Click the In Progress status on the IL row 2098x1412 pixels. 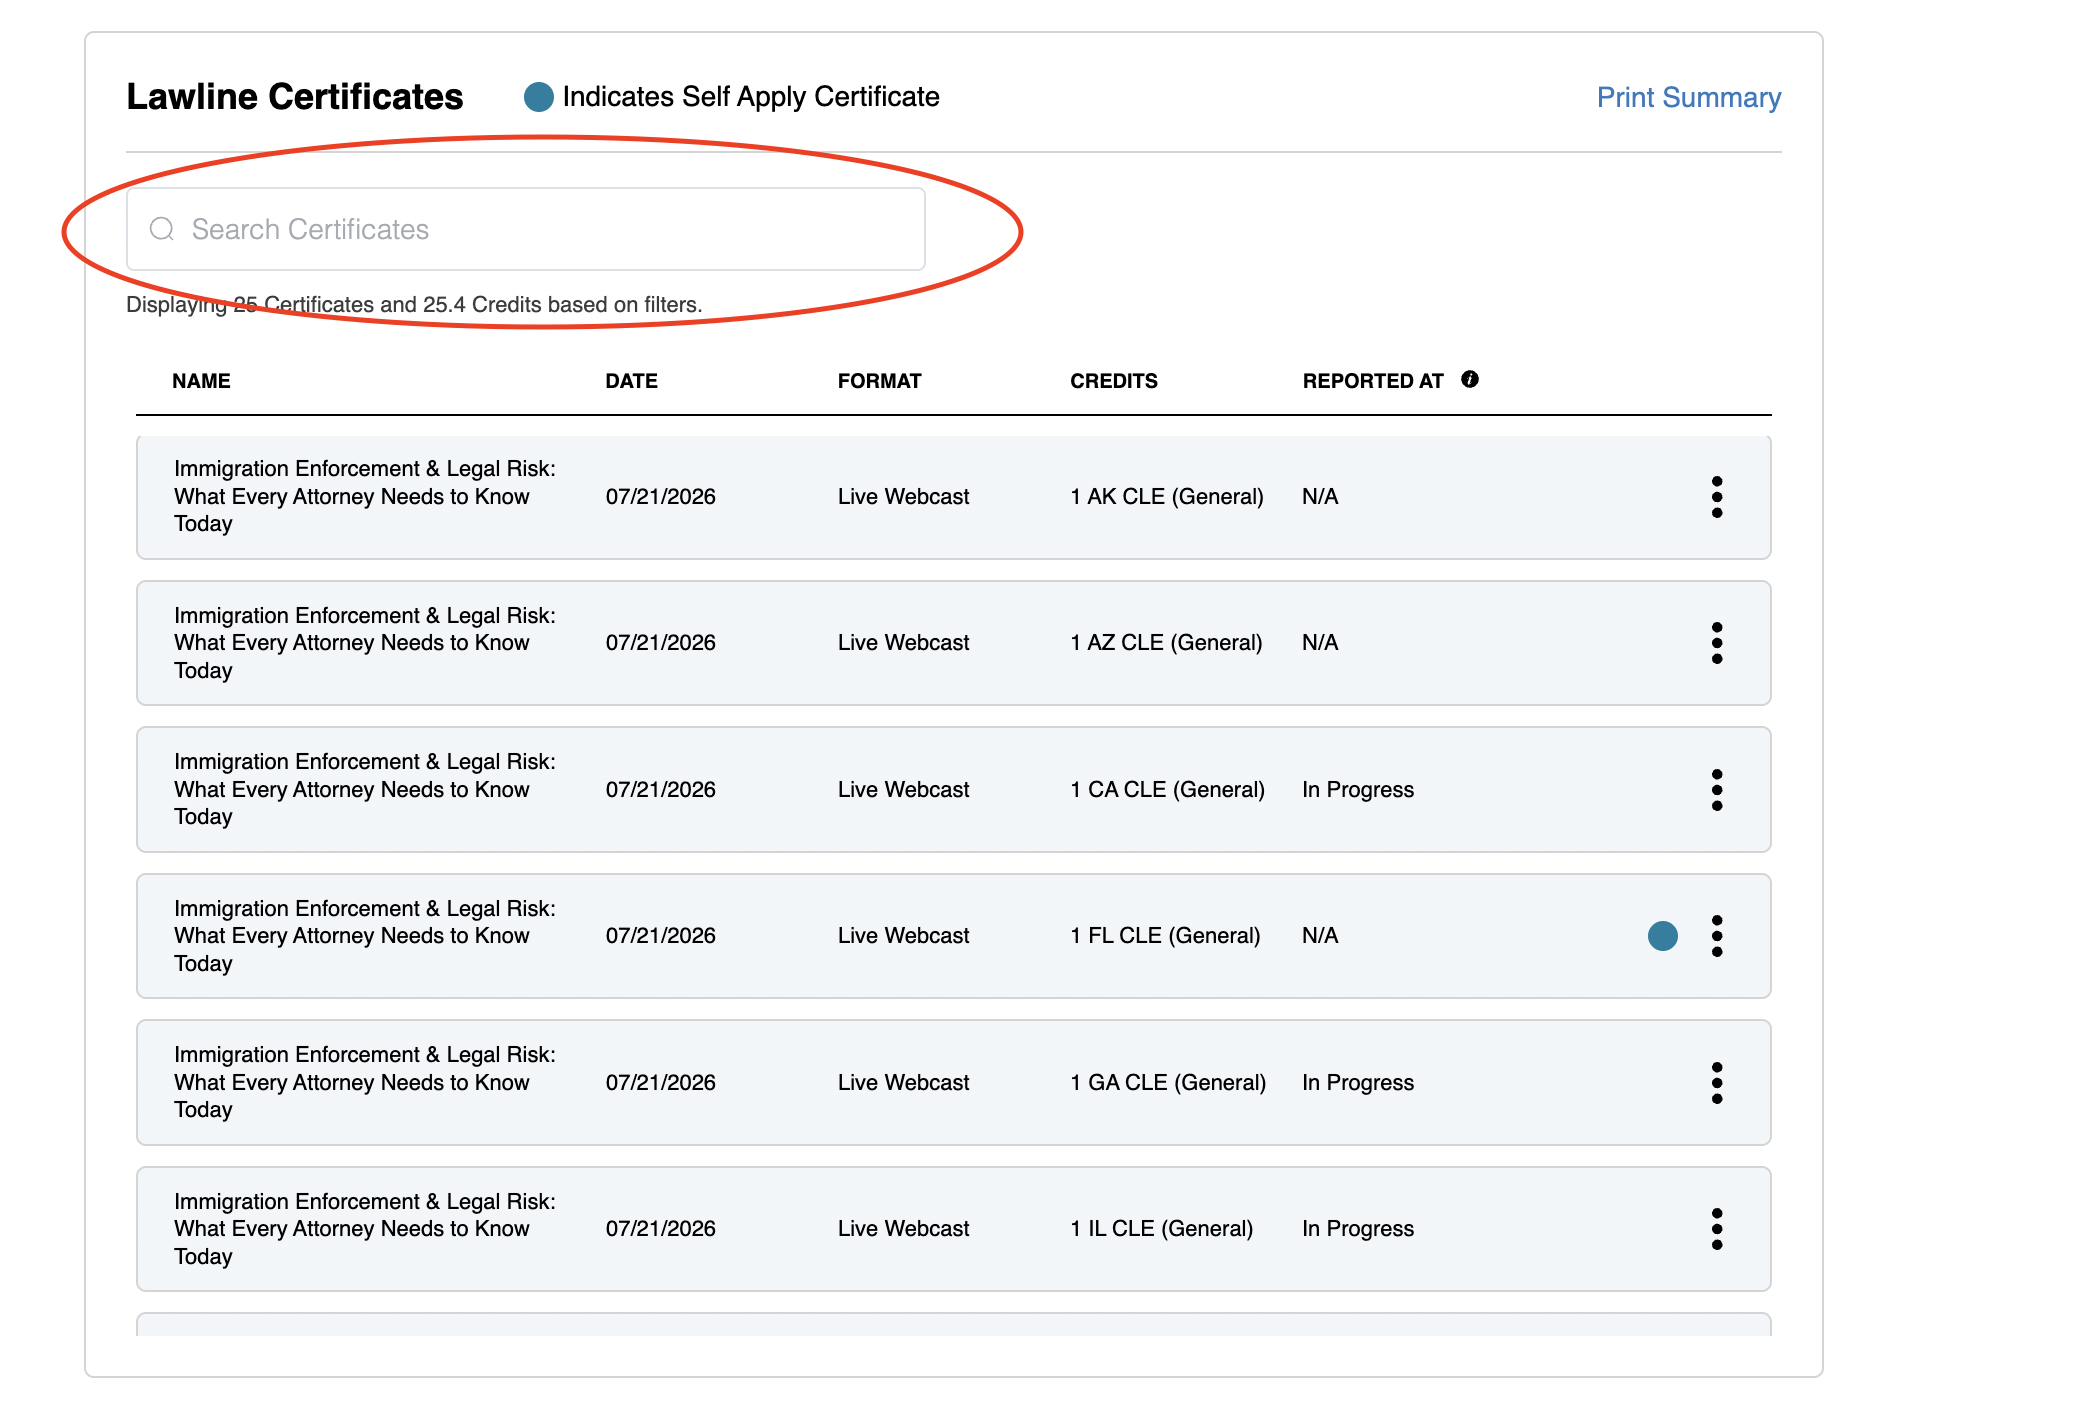pyautogui.click(x=1358, y=1229)
